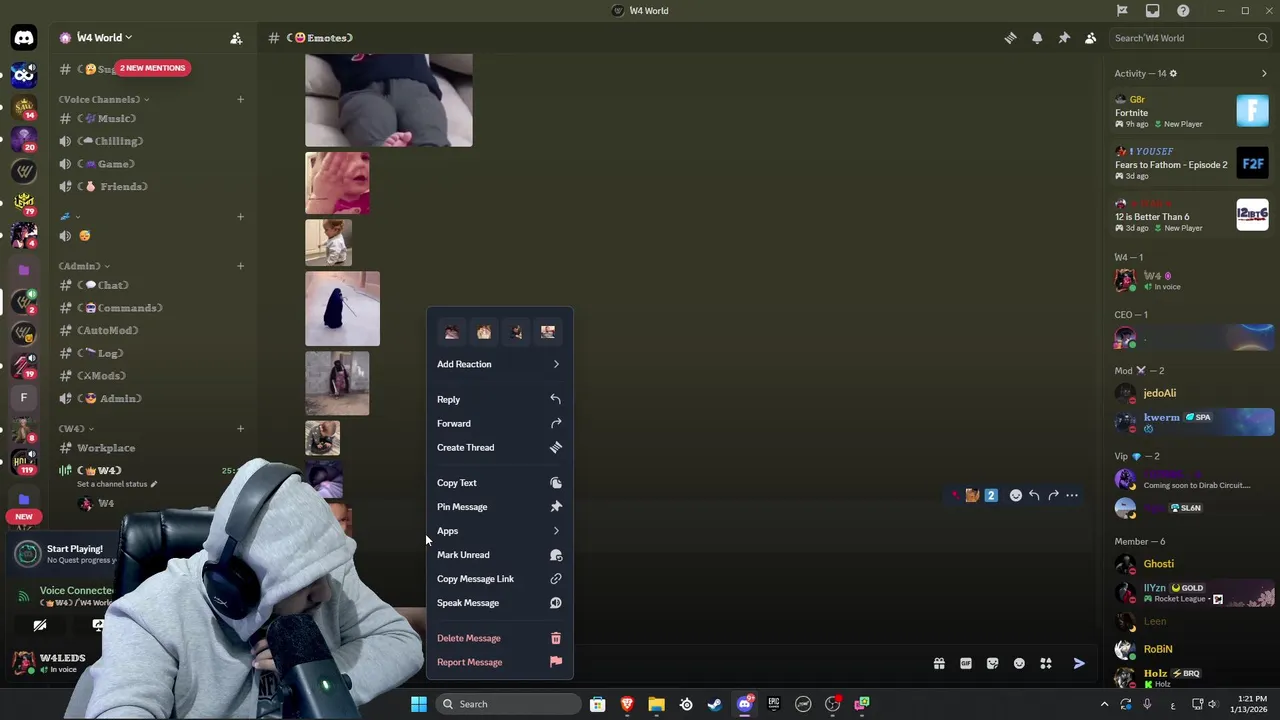1280x720 pixels.
Task: Open Add Reaction submenu
Action: [499, 364]
